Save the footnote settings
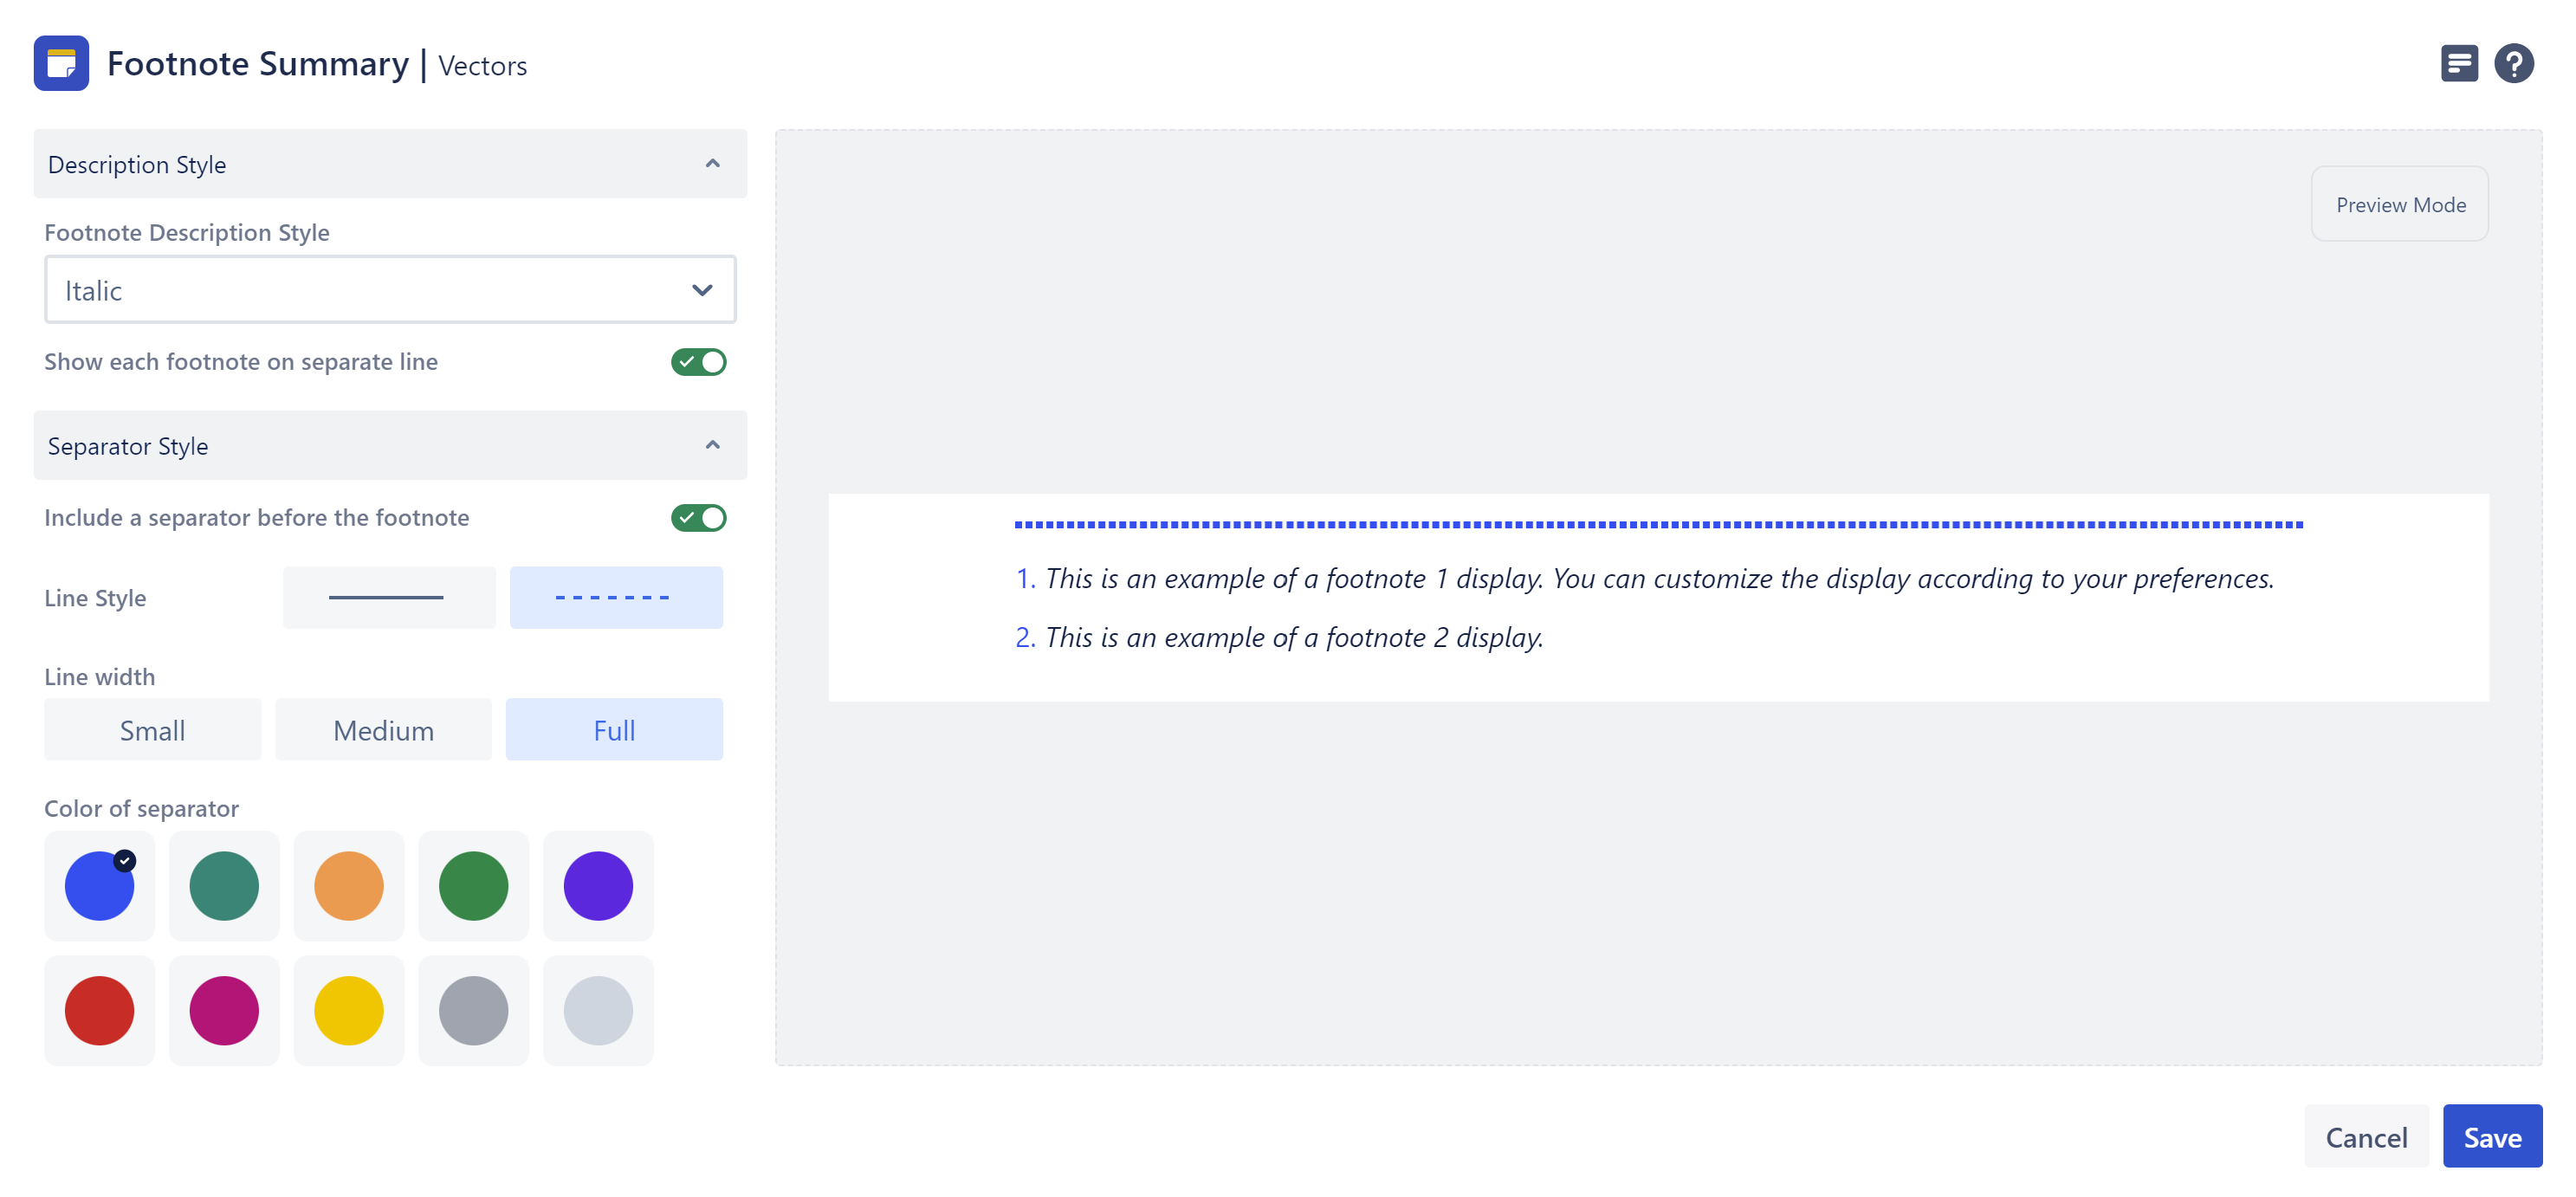The height and width of the screenshot is (1197, 2576). tap(2492, 1136)
